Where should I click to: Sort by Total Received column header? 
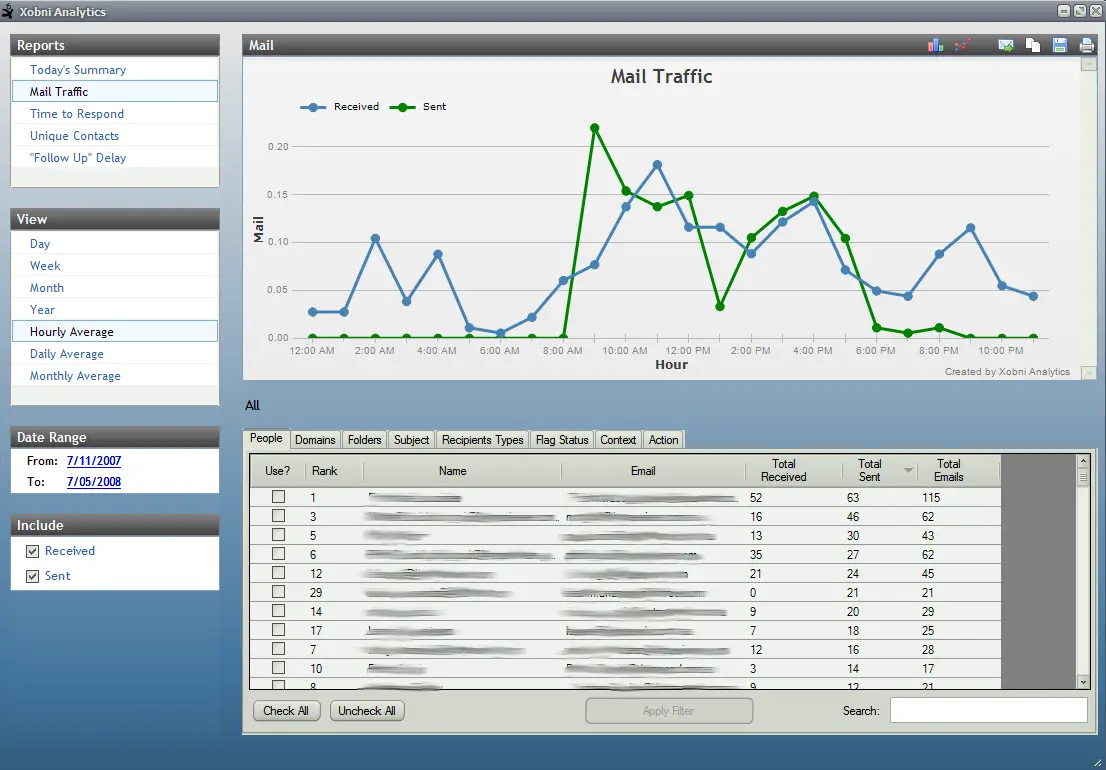point(794,470)
